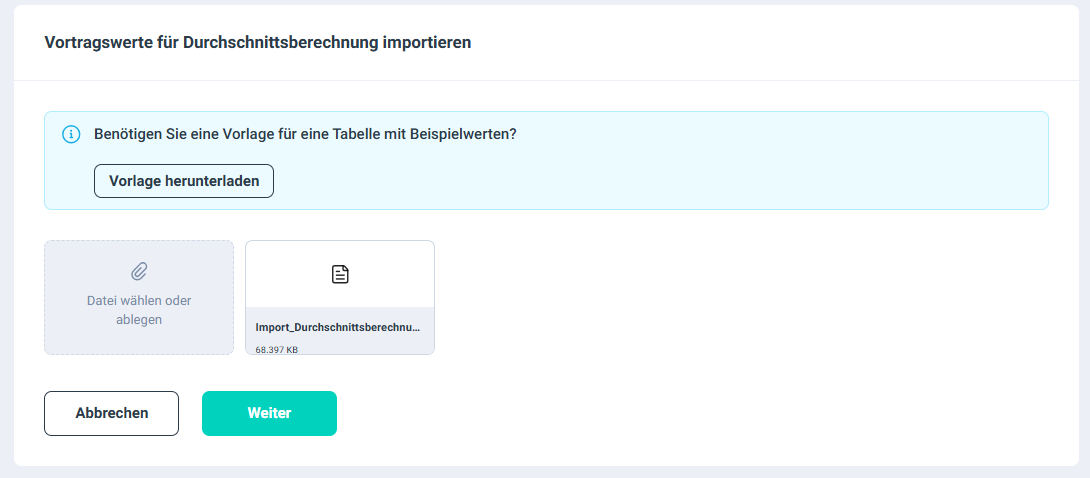Continue the import with Weiter
Screen dimensions: 1090x478
270,413
